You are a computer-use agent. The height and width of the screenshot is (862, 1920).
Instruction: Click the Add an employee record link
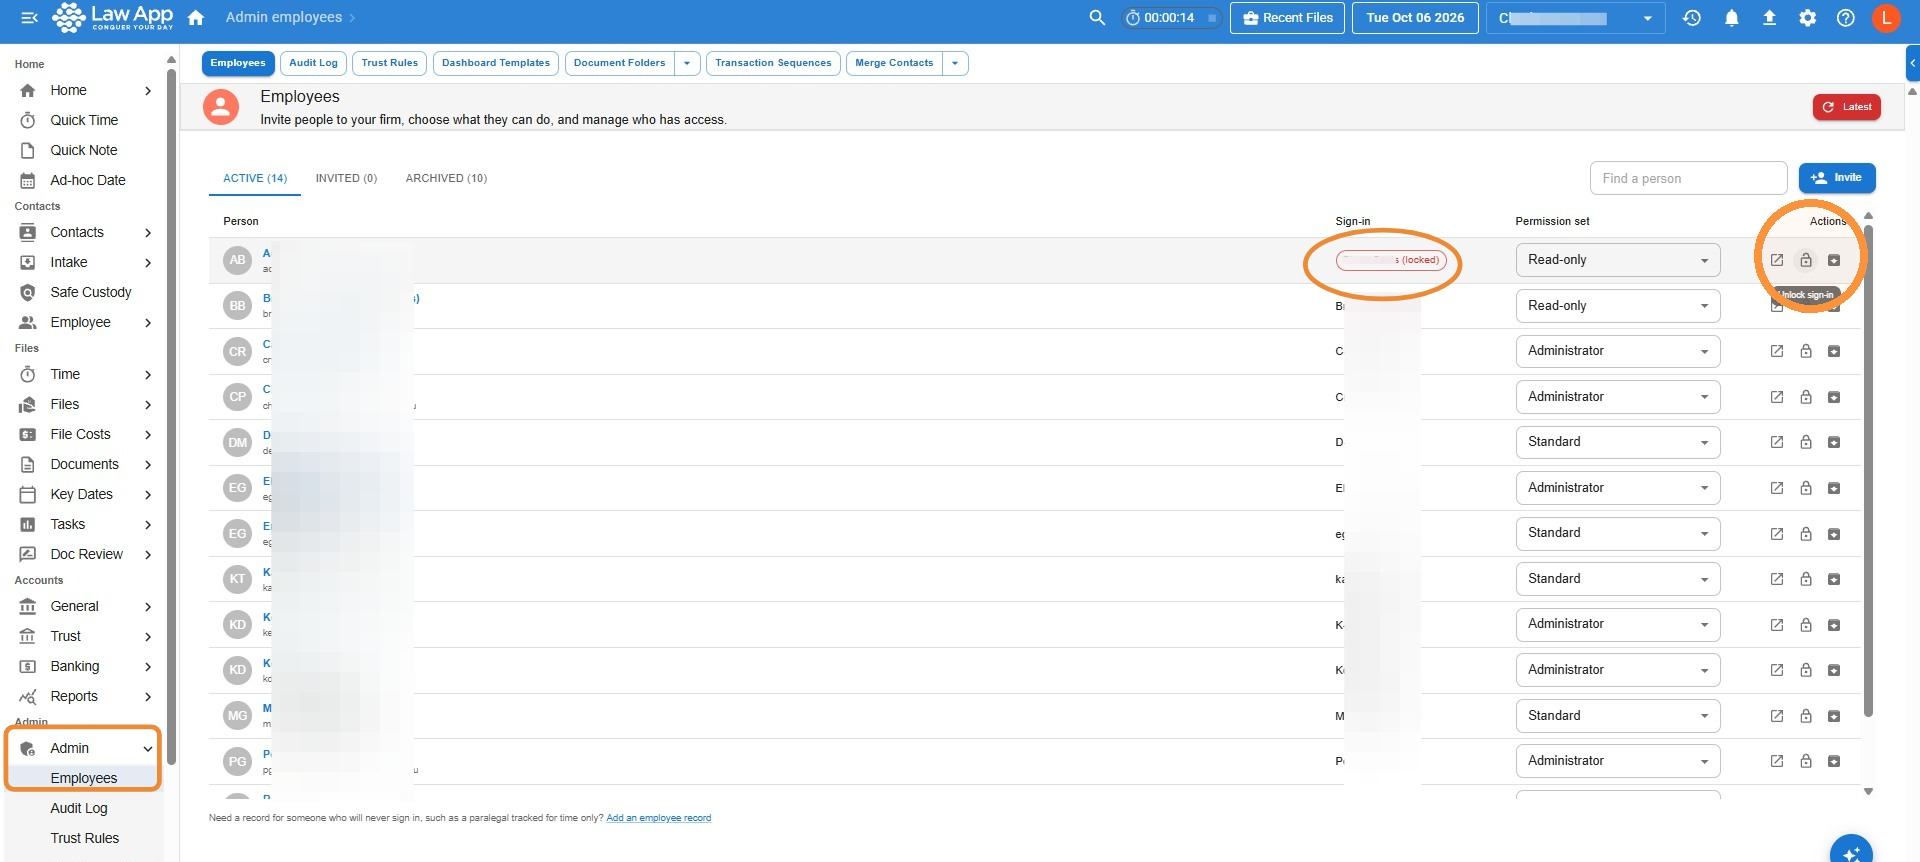coord(659,818)
